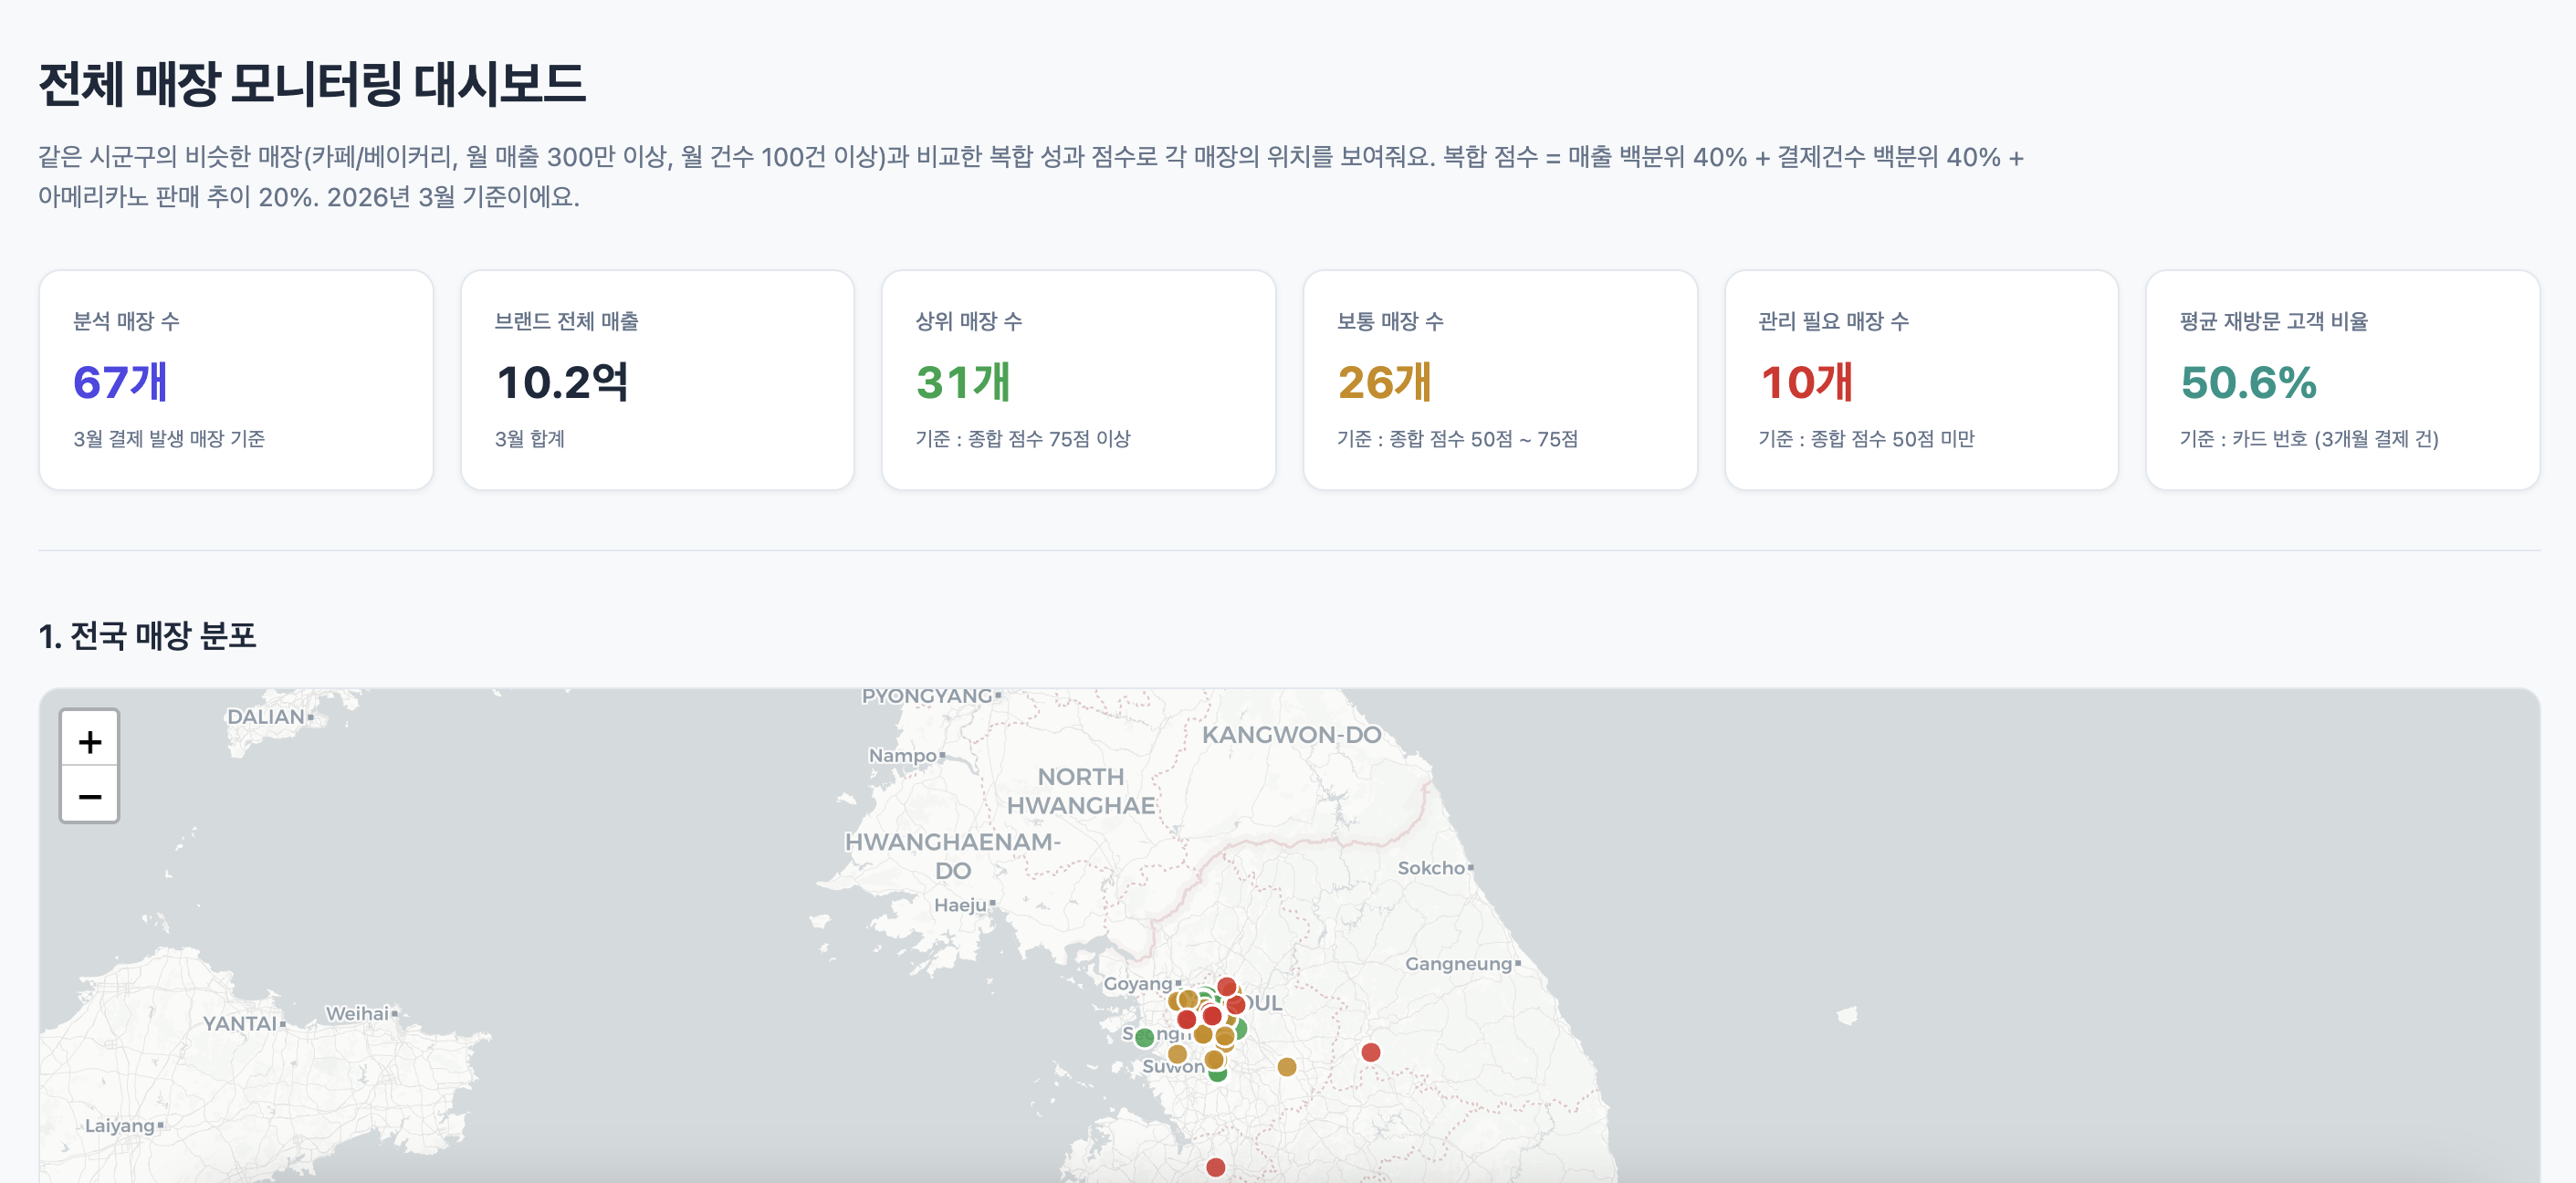
Task: Click the YANTAI label on the map
Action: tap(240, 1024)
